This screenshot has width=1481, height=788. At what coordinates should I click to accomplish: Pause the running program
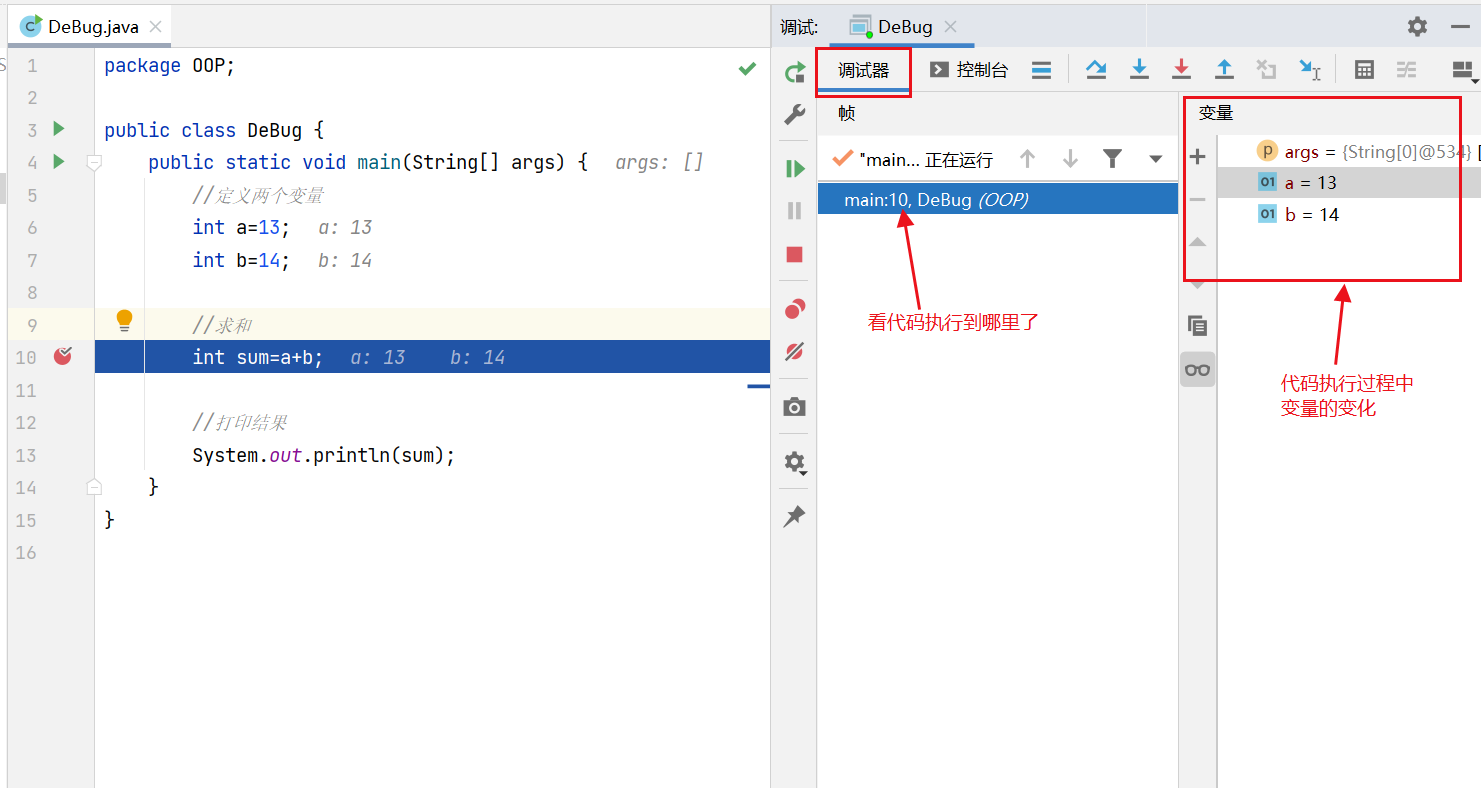(x=795, y=211)
